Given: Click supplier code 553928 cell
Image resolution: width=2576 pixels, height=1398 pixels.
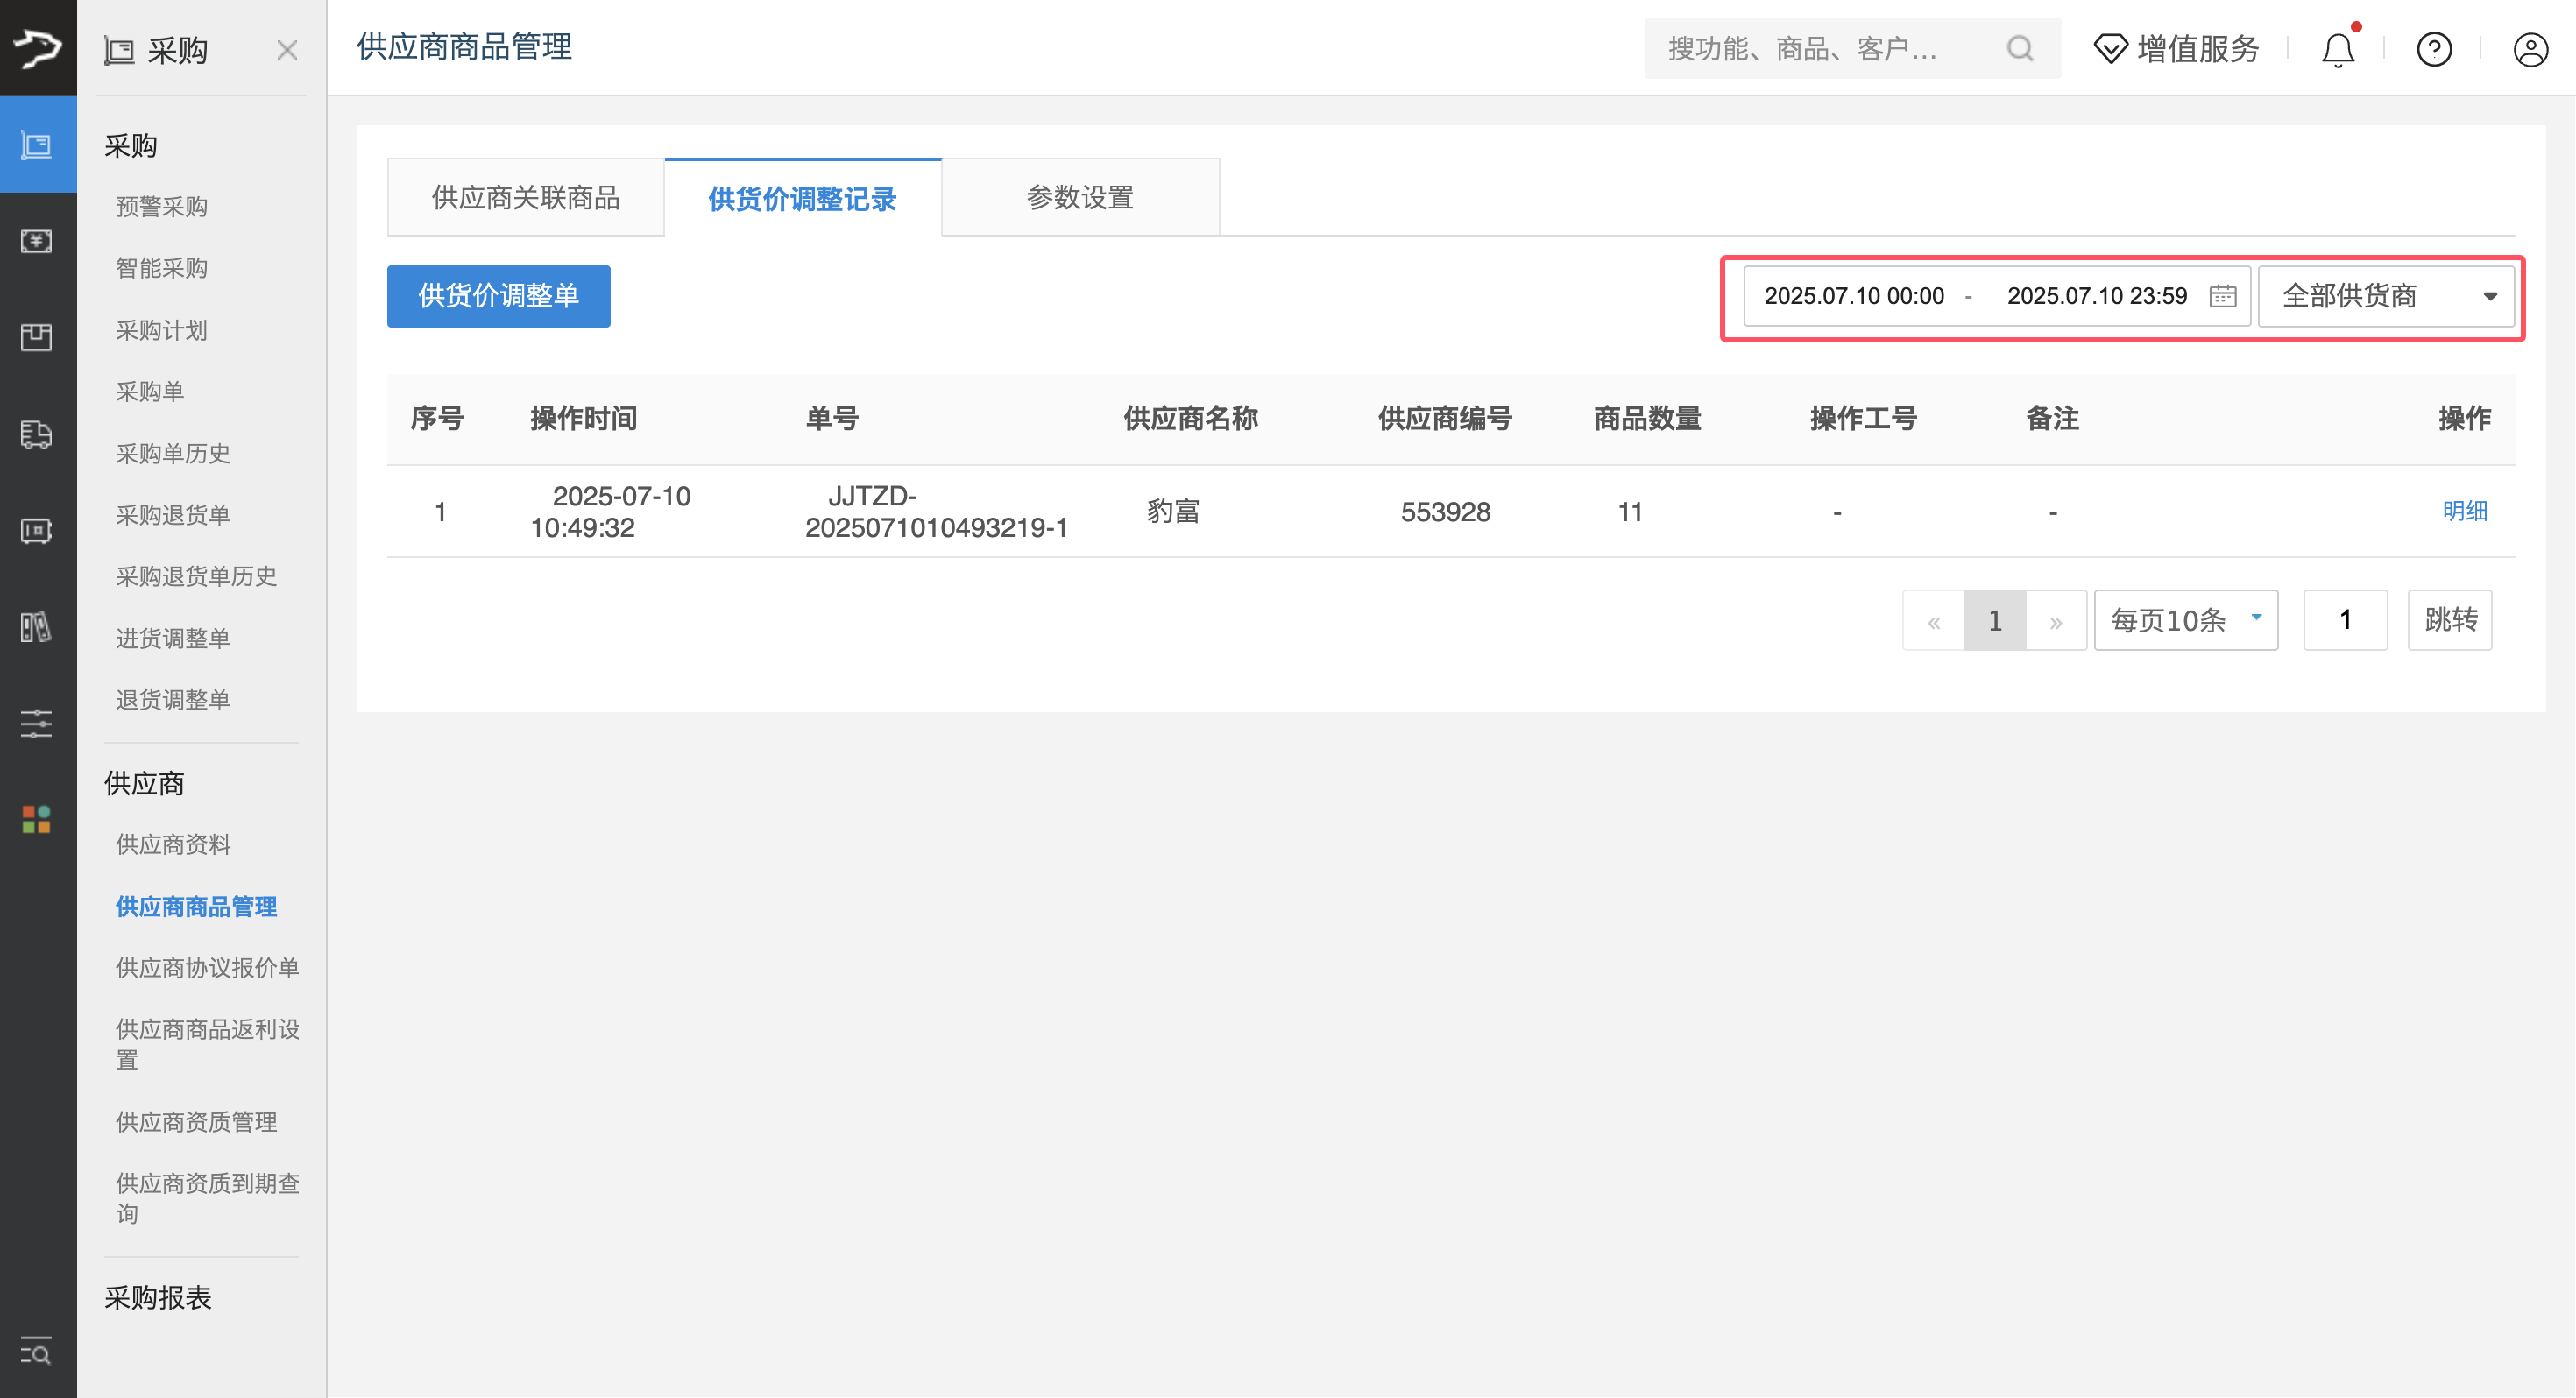Looking at the screenshot, I should pos(1445,512).
